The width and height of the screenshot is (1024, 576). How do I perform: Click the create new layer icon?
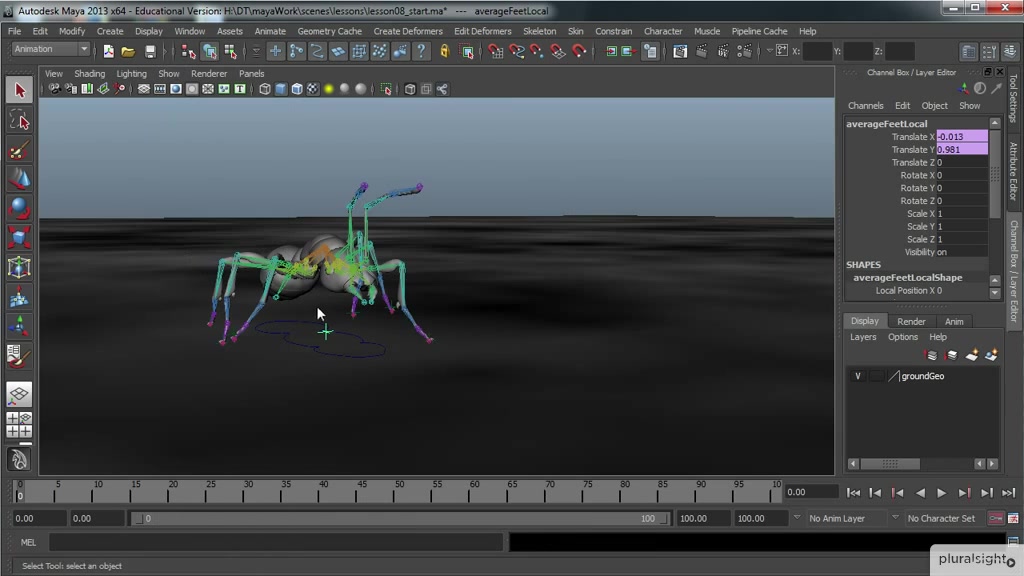coord(972,355)
